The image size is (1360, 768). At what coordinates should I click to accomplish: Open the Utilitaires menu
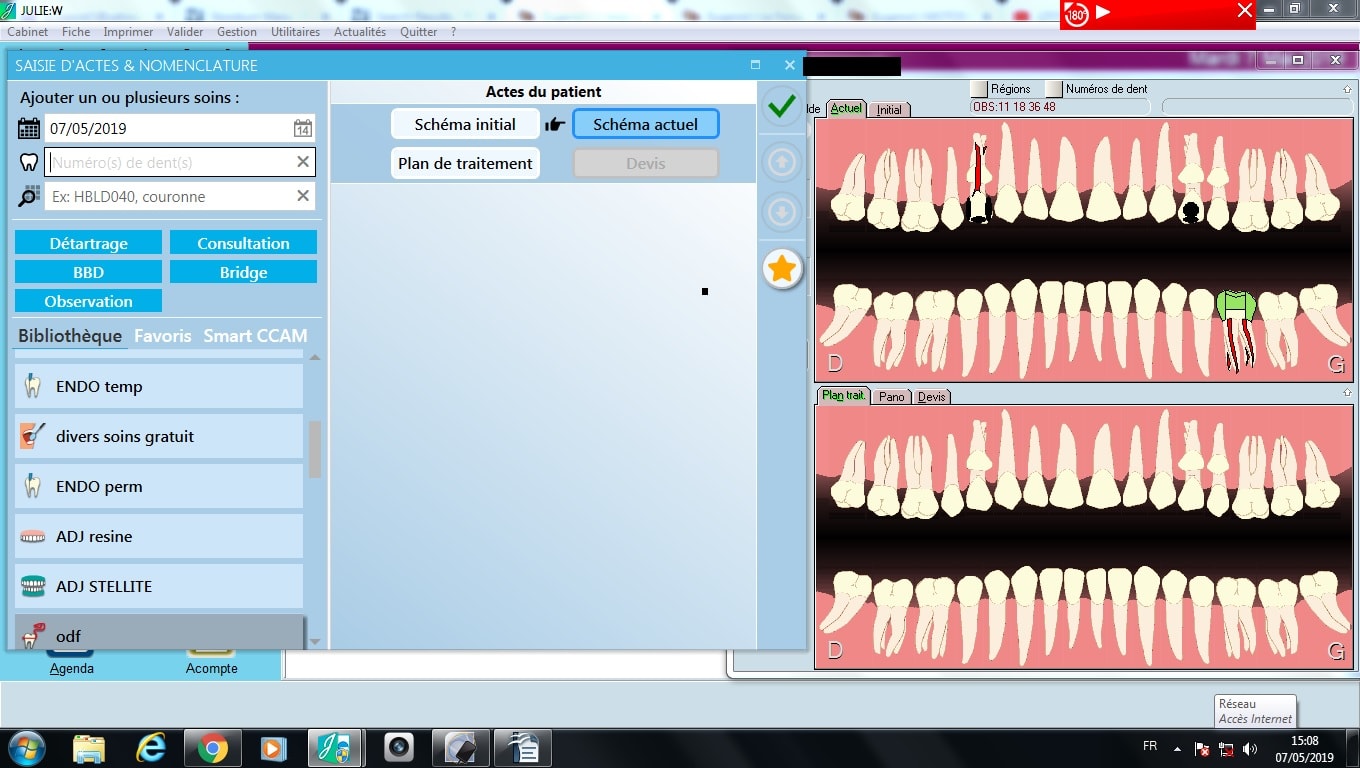[295, 32]
